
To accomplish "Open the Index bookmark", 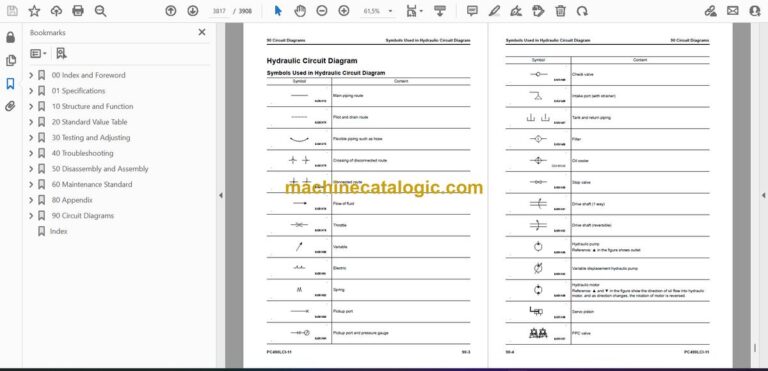I will pos(58,231).
